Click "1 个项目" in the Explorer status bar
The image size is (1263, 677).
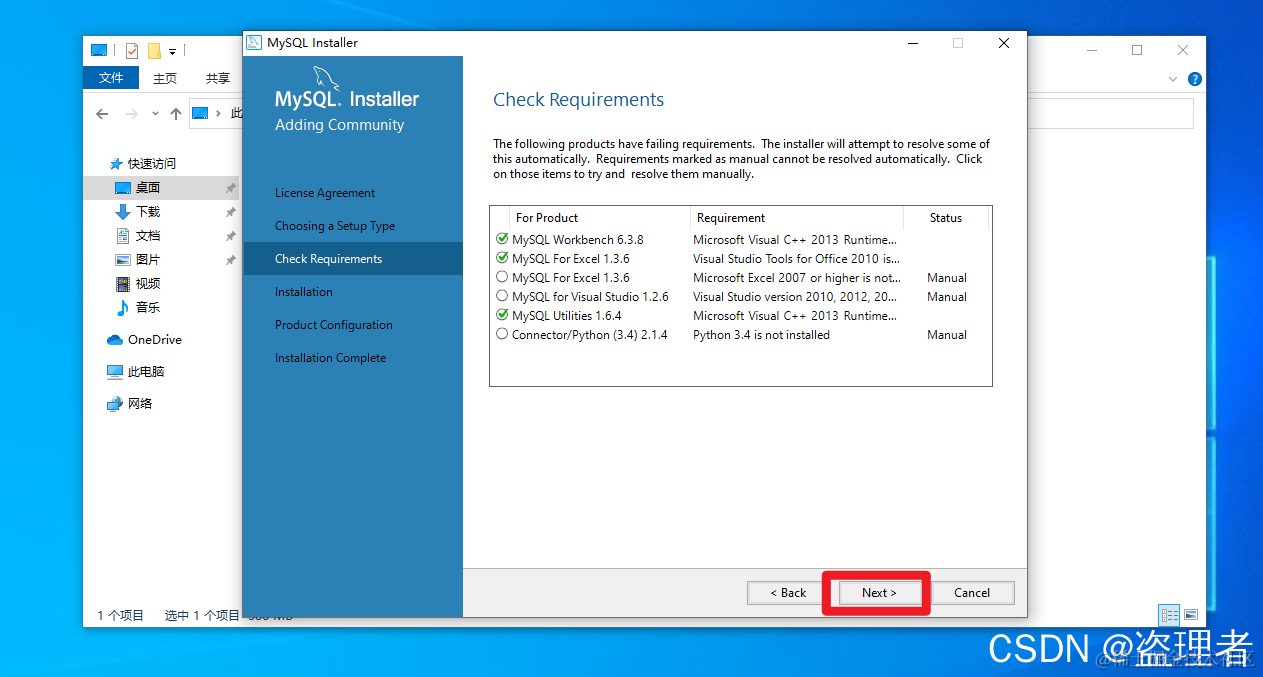point(120,616)
